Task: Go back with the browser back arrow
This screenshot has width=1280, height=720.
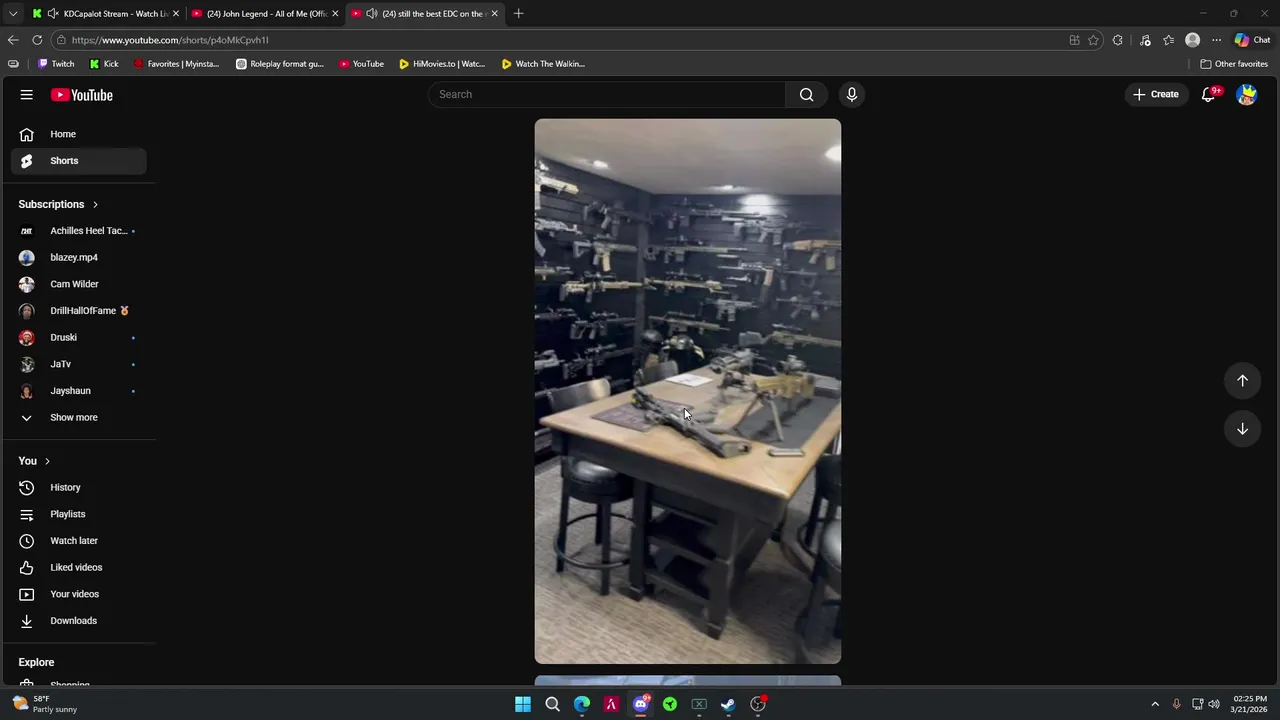Action: [12, 40]
